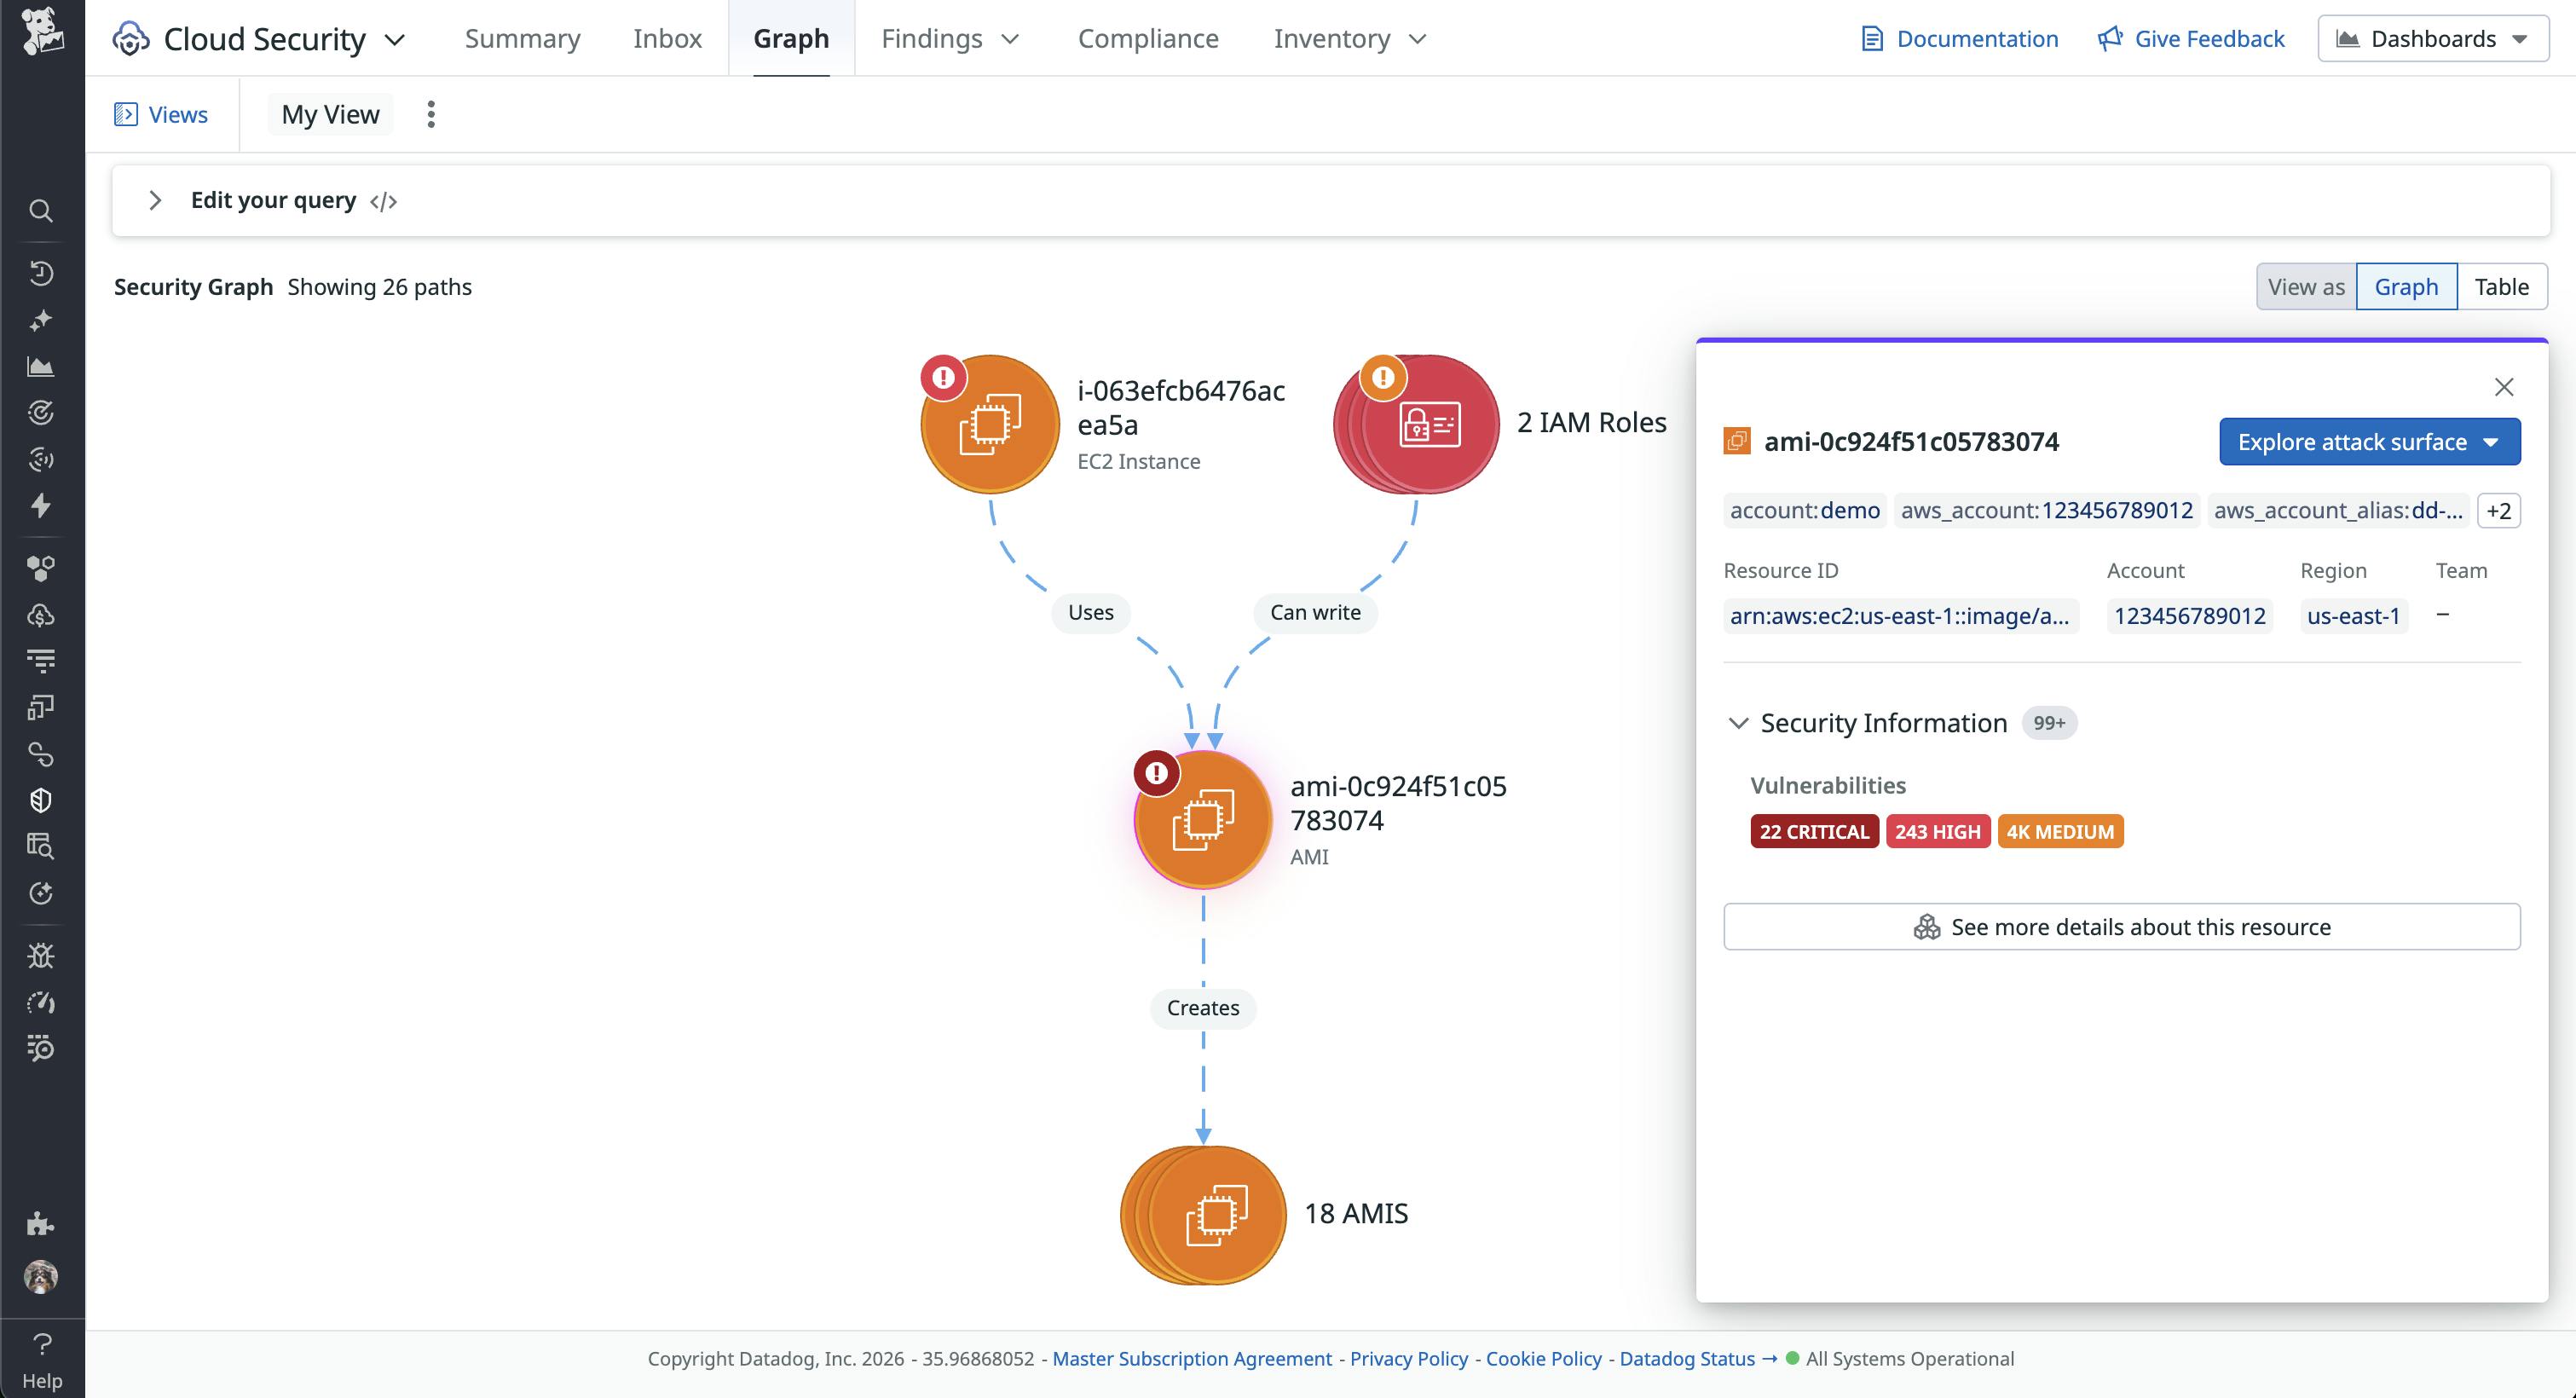Click the 22 CRITICAL vulnerability badge
The height and width of the screenshot is (1398, 2576).
pos(1814,831)
